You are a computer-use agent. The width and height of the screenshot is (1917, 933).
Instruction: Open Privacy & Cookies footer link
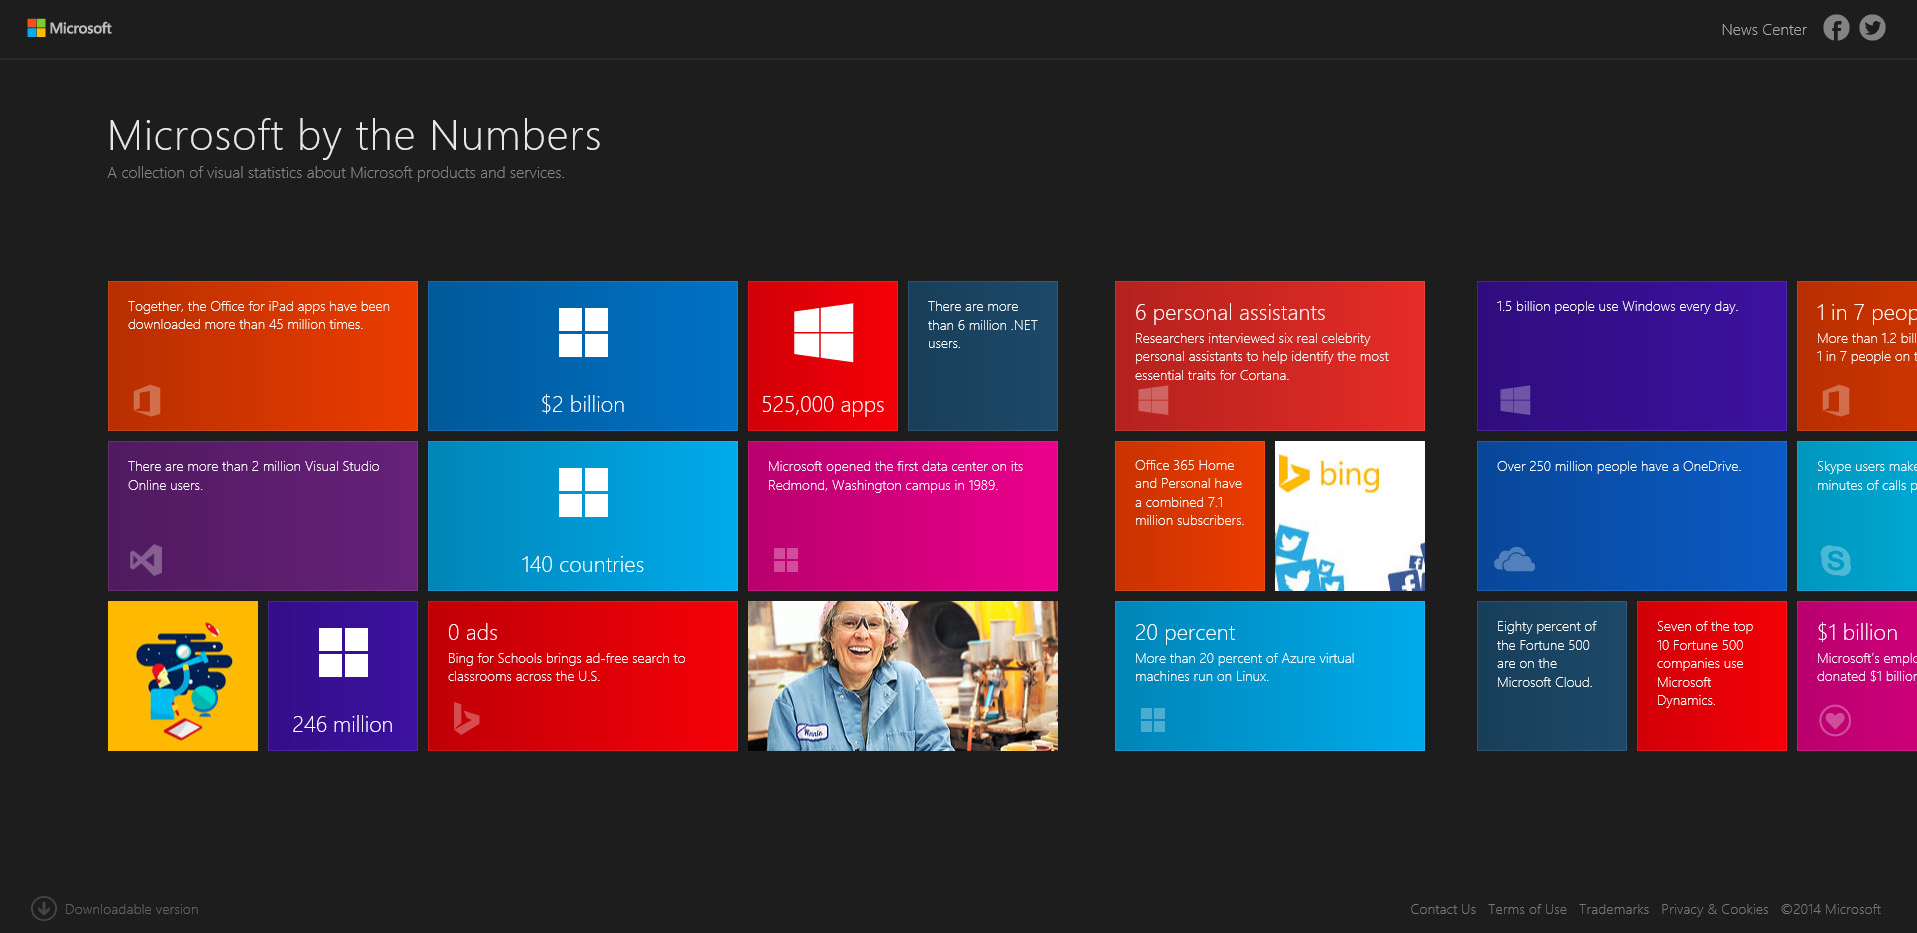point(1715,909)
